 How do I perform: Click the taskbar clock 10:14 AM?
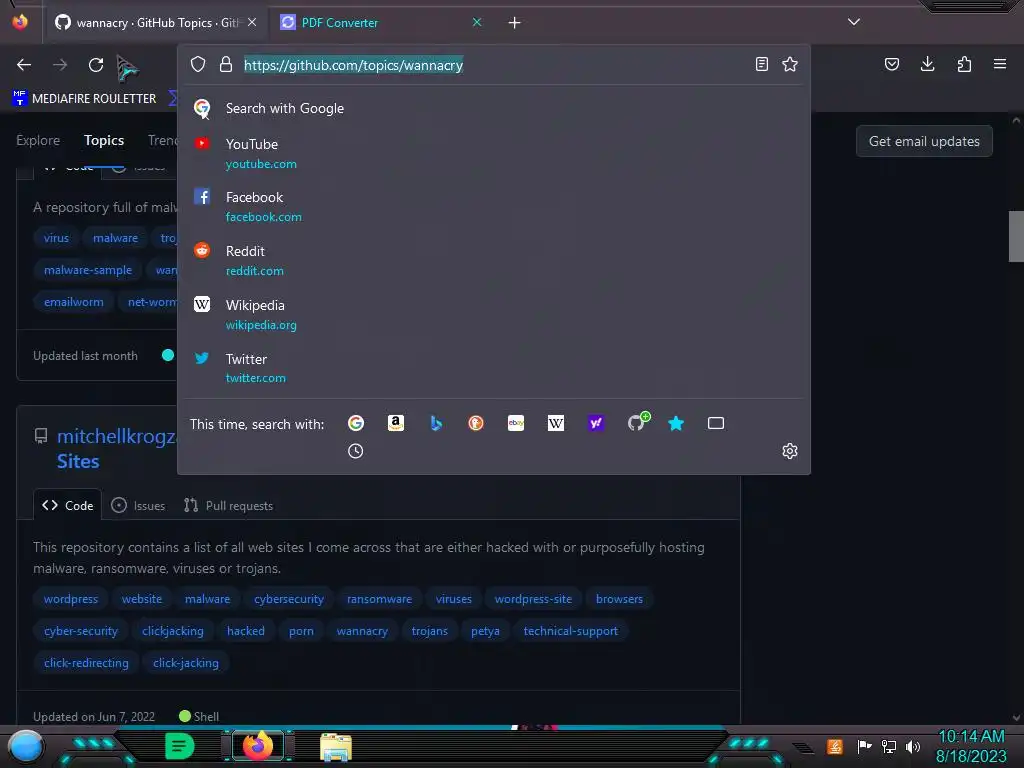point(971,737)
